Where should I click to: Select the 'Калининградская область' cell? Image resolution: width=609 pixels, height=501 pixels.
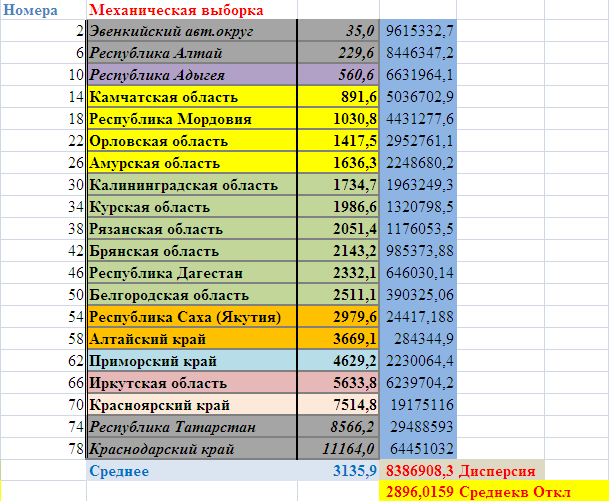[192, 184]
